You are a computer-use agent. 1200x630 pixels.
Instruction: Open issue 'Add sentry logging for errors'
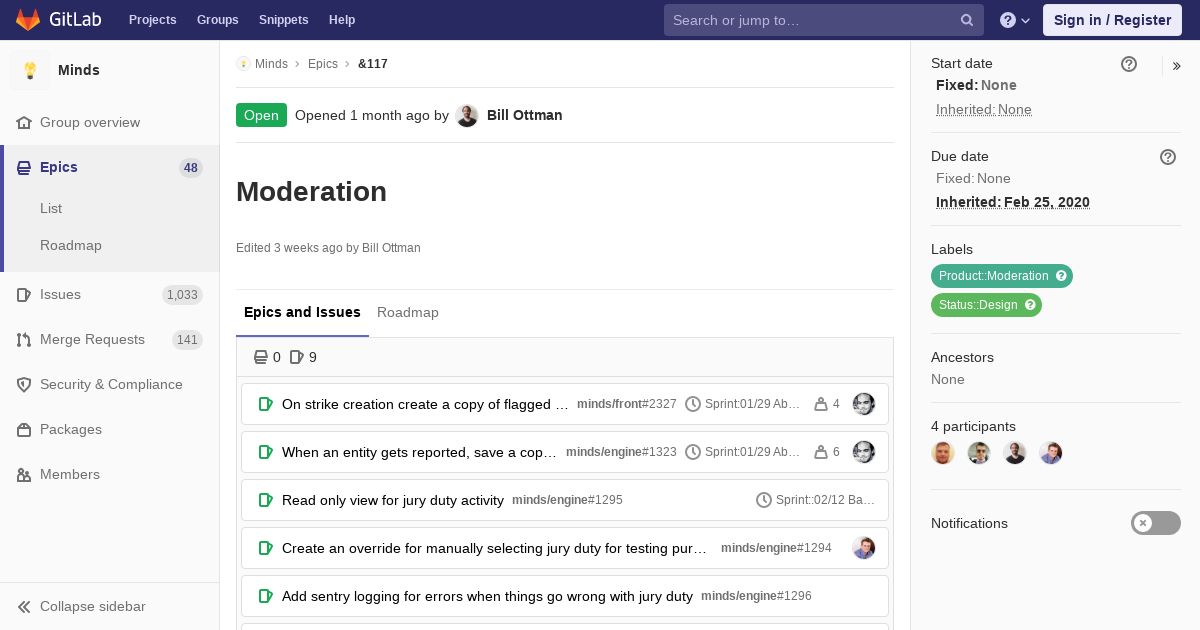(x=487, y=596)
